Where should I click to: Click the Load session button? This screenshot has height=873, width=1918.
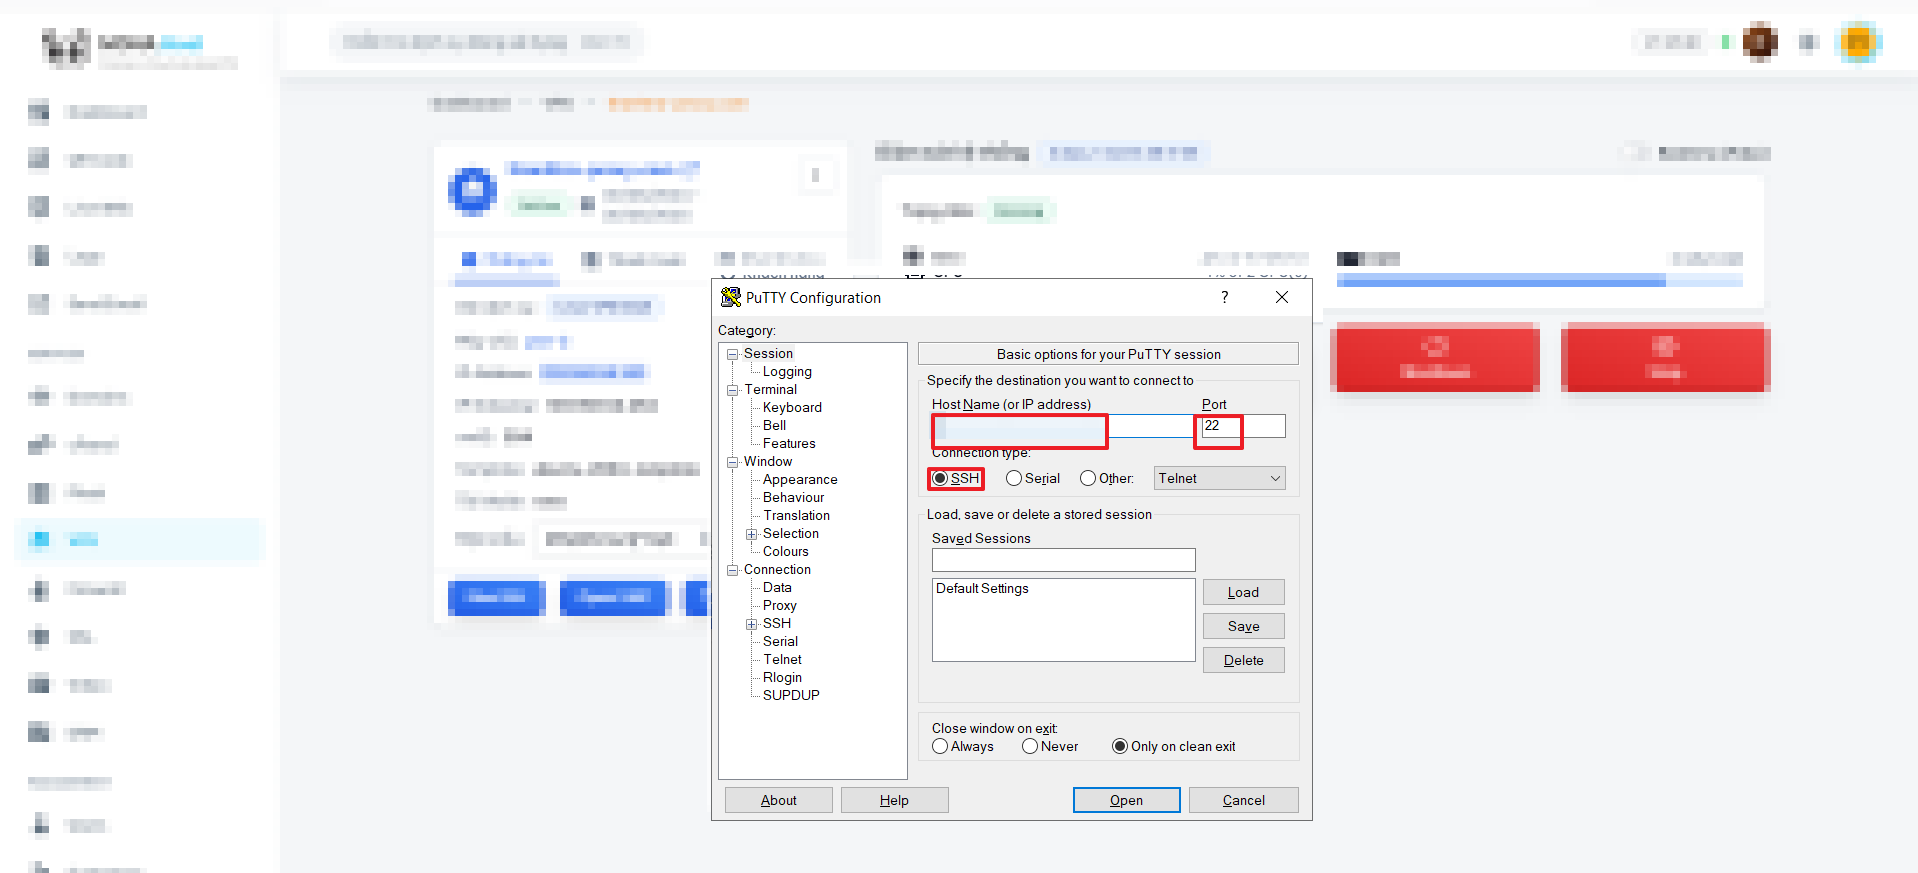pos(1243,592)
